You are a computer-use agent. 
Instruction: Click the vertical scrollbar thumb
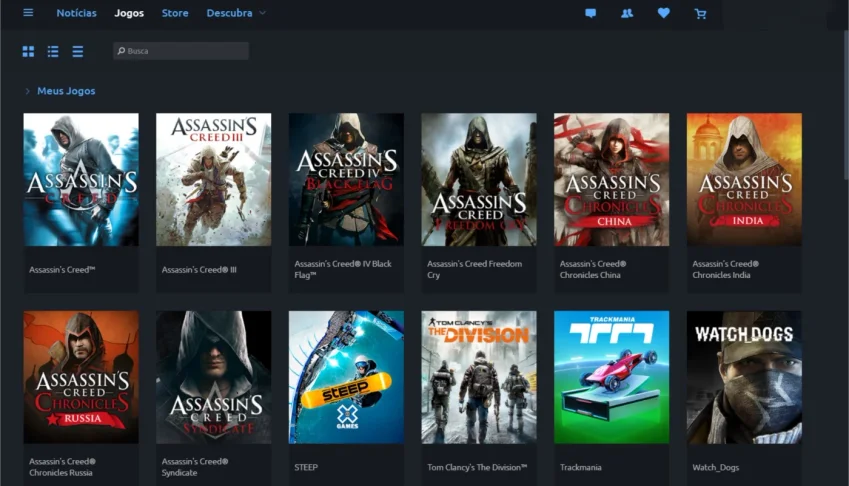pos(846,103)
